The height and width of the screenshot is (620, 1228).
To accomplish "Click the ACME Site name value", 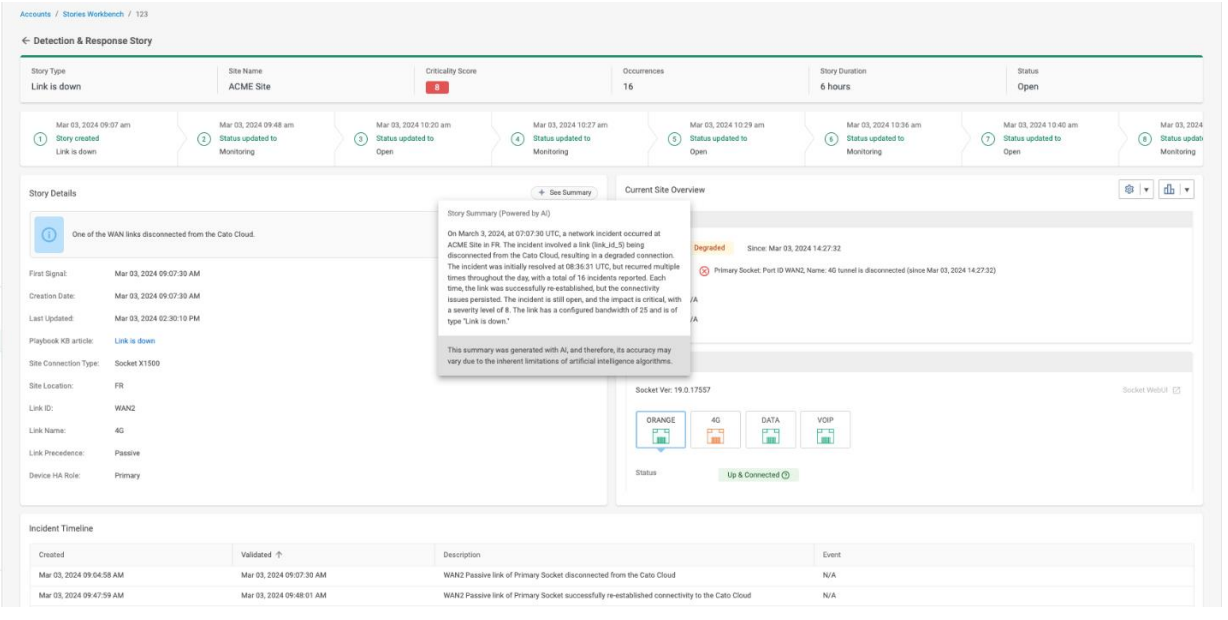I will click(x=250, y=87).
